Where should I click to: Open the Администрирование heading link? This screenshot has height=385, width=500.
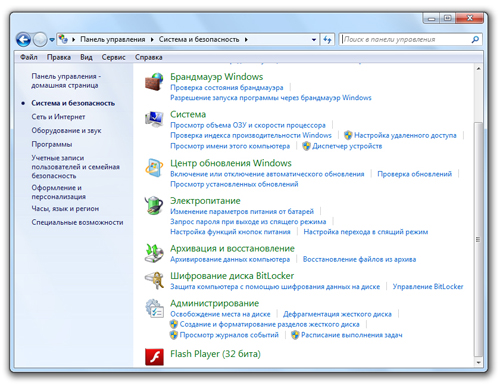click(x=214, y=303)
